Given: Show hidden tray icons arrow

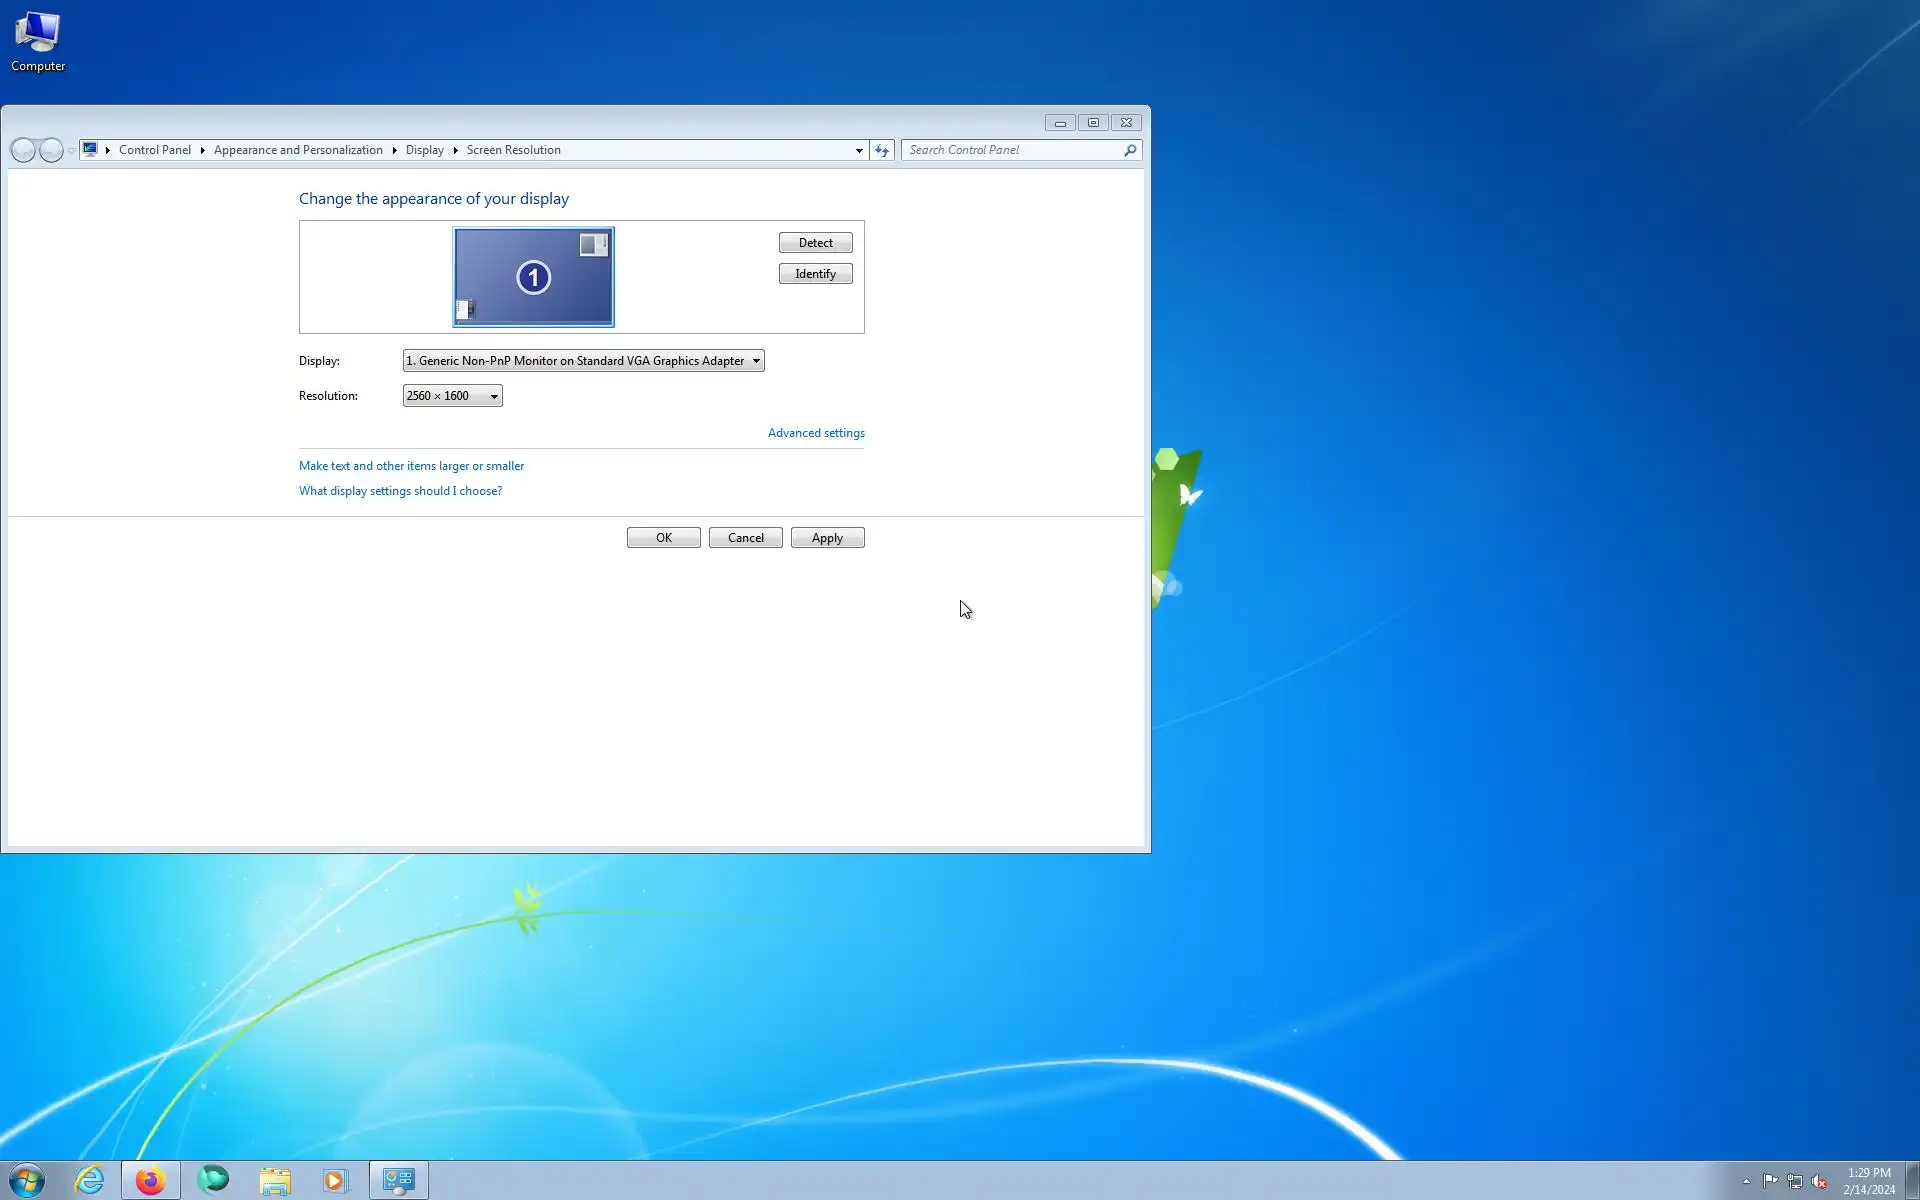Looking at the screenshot, I should click(x=1746, y=1181).
